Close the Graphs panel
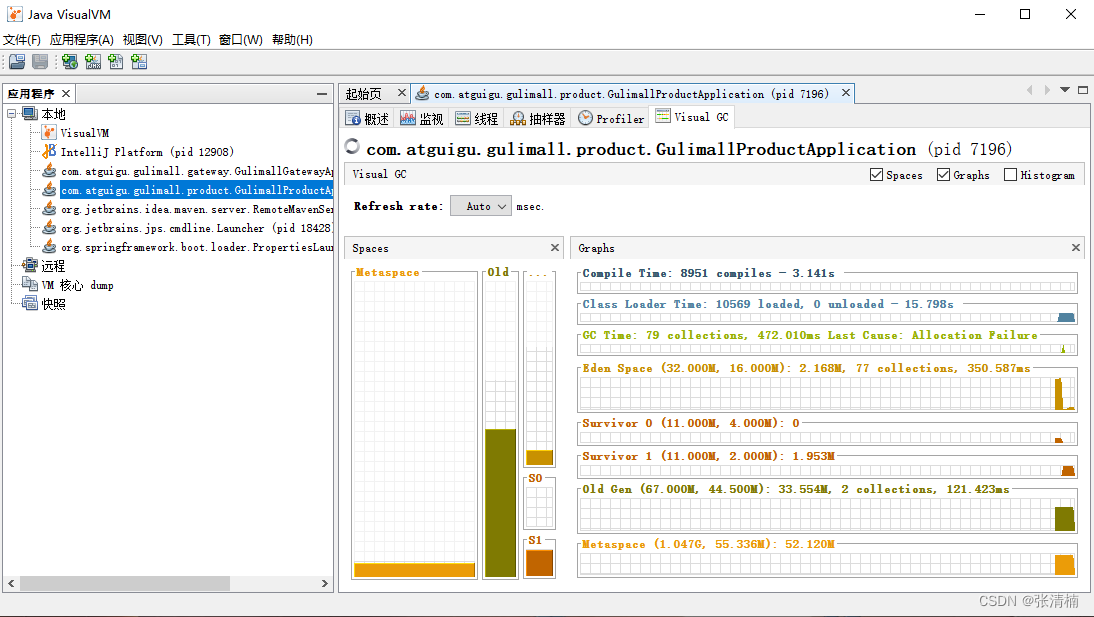 click(x=1076, y=248)
